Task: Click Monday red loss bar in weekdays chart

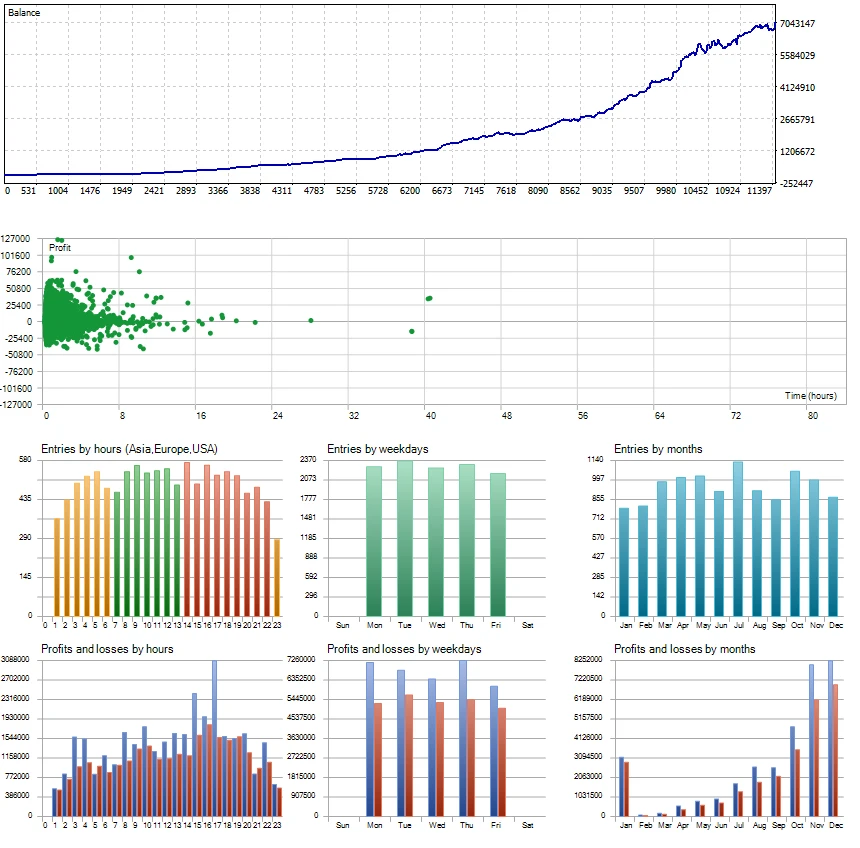Action: point(377,760)
